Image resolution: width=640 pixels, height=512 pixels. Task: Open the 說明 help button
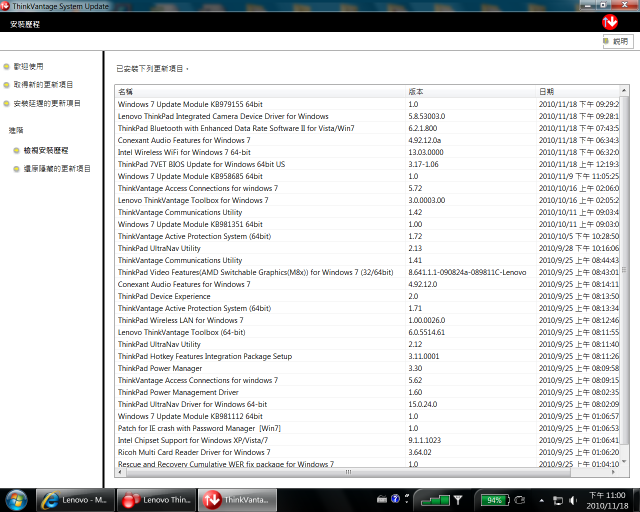tap(618, 42)
